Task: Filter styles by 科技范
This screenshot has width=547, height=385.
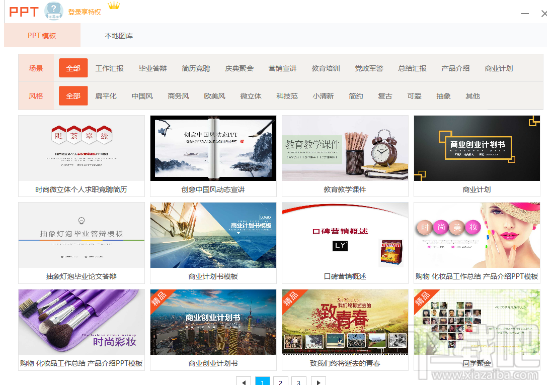Action: 287,96
